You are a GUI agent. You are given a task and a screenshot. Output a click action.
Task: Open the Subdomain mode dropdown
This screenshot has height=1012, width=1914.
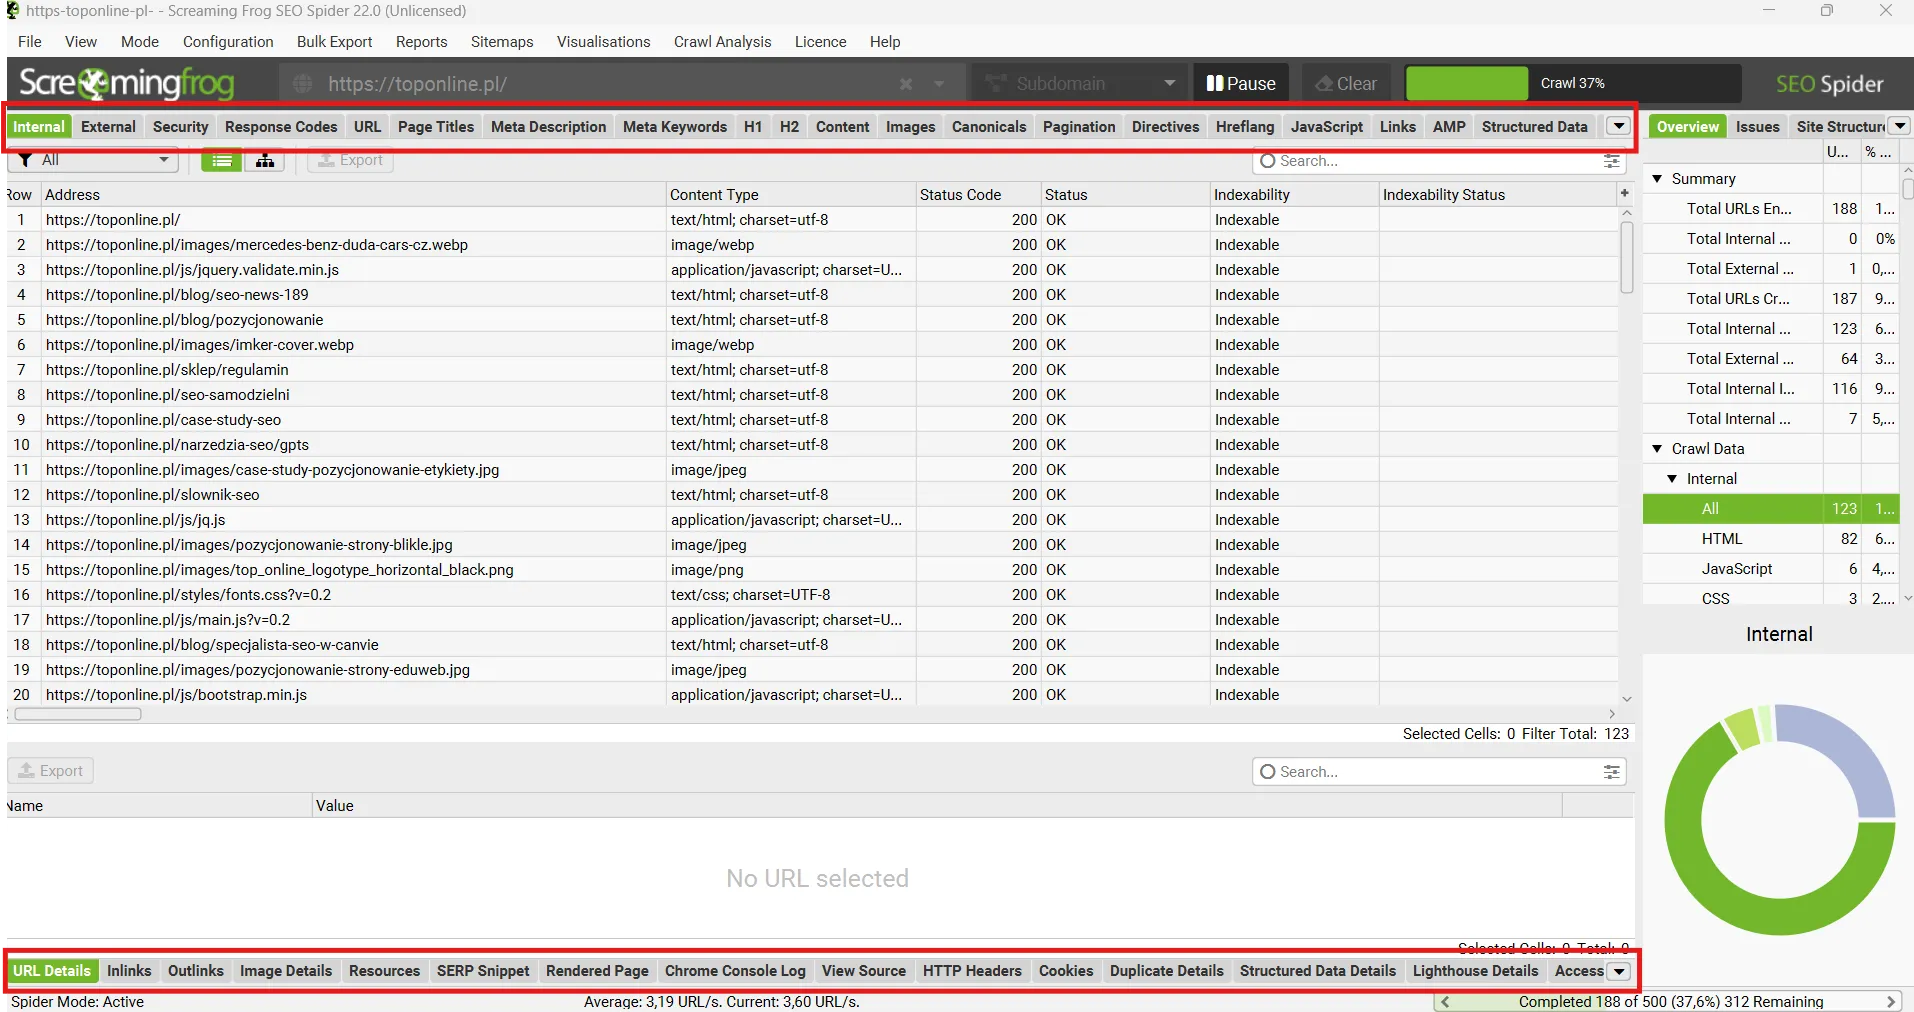1079,84
